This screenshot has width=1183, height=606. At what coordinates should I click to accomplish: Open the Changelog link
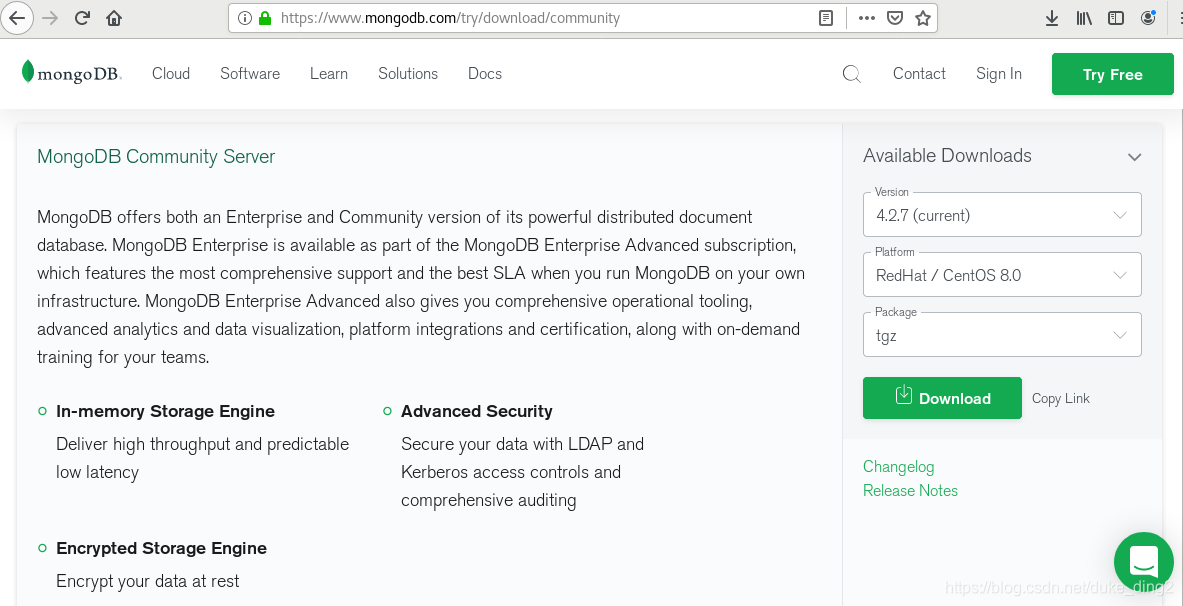(x=898, y=467)
